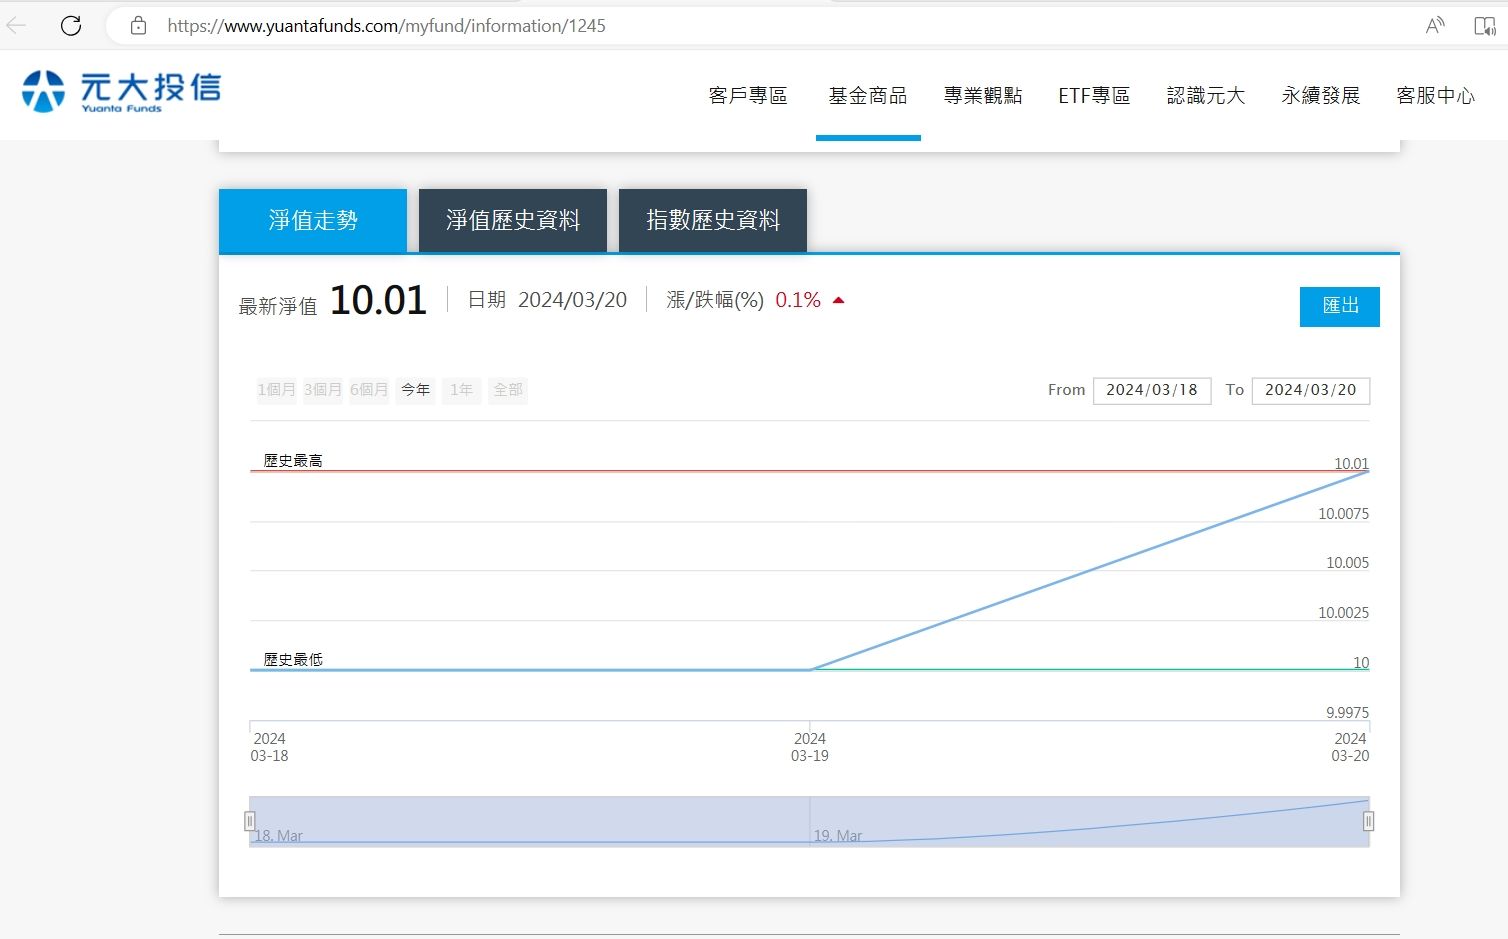The height and width of the screenshot is (939, 1508).
Task: Click the 18. Mar navigator label
Action: click(x=278, y=836)
